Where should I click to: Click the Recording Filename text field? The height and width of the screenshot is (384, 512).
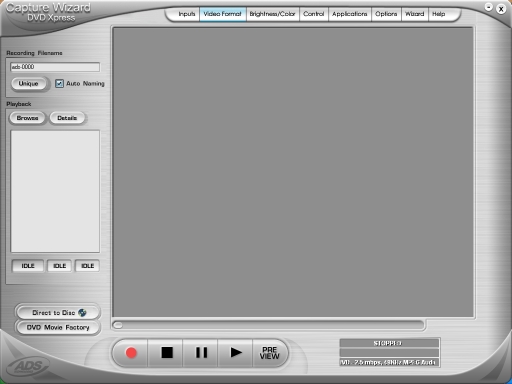(55, 67)
